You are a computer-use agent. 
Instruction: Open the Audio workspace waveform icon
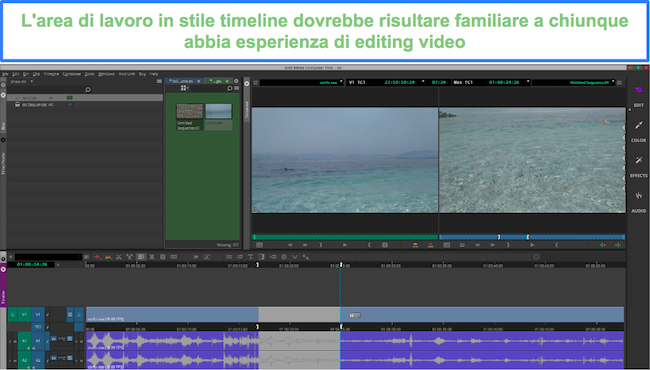[638, 195]
